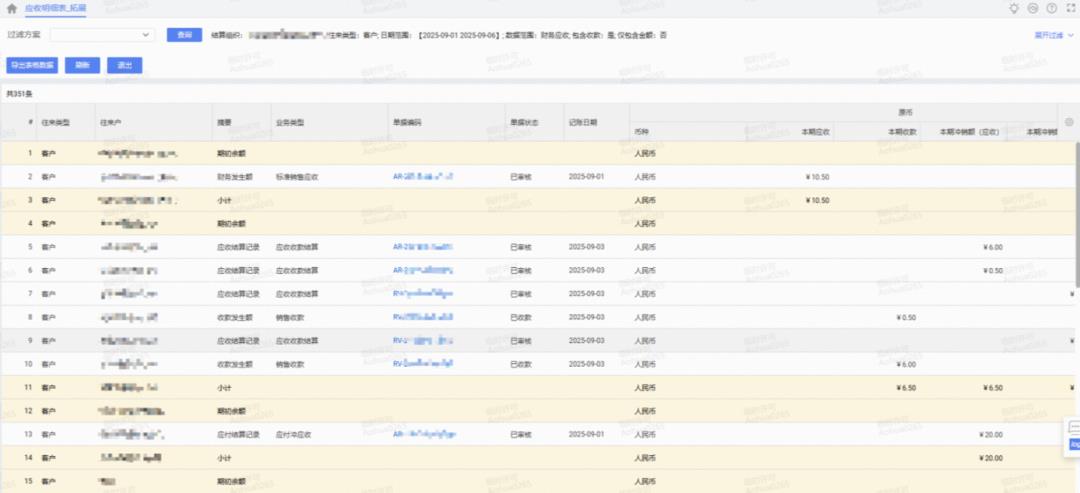This screenshot has width=1080, height=493.
Task: Click the 往来类型 column header
Action: pos(56,123)
